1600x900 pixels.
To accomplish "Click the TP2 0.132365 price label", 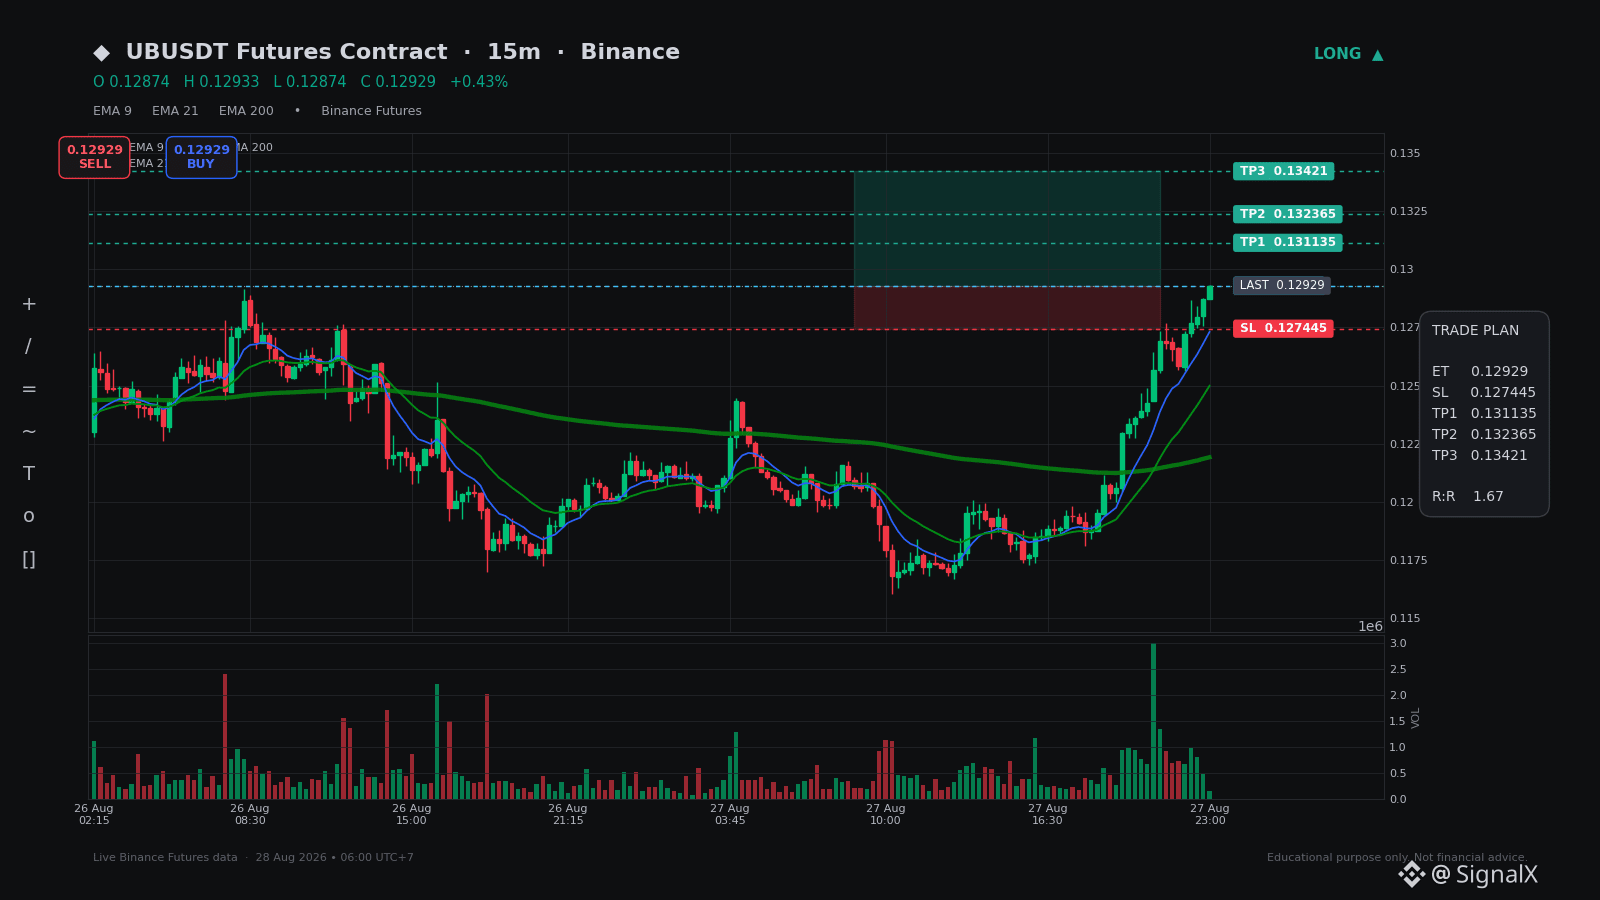I will (1287, 214).
